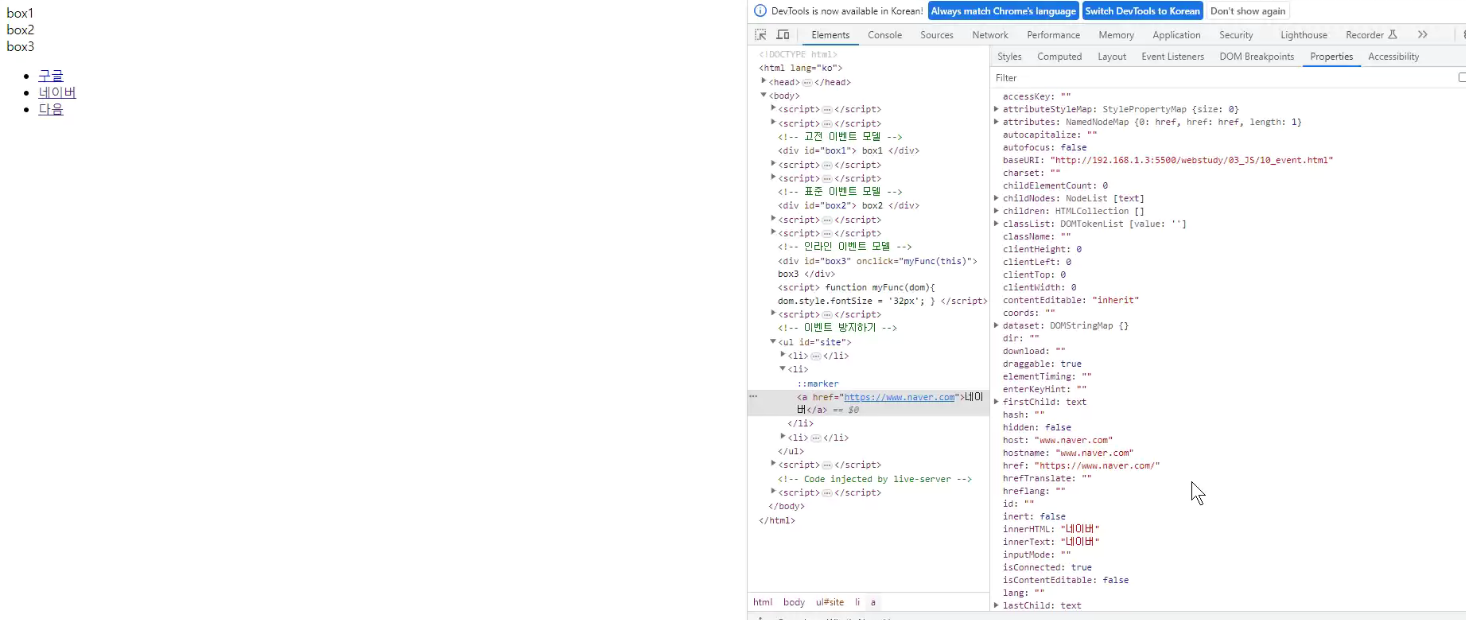This screenshot has width=1466, height=620.
Task: Open the Recorder tab
Action: (x=1371, y=35)
